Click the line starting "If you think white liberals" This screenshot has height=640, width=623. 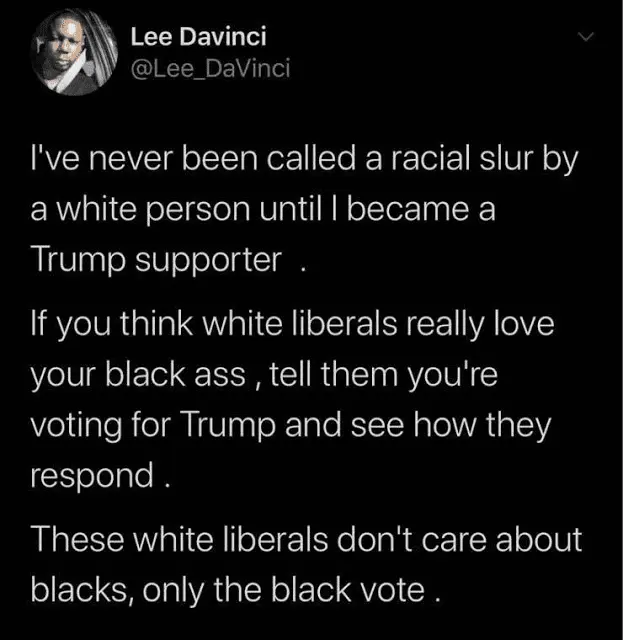(293, 325)
